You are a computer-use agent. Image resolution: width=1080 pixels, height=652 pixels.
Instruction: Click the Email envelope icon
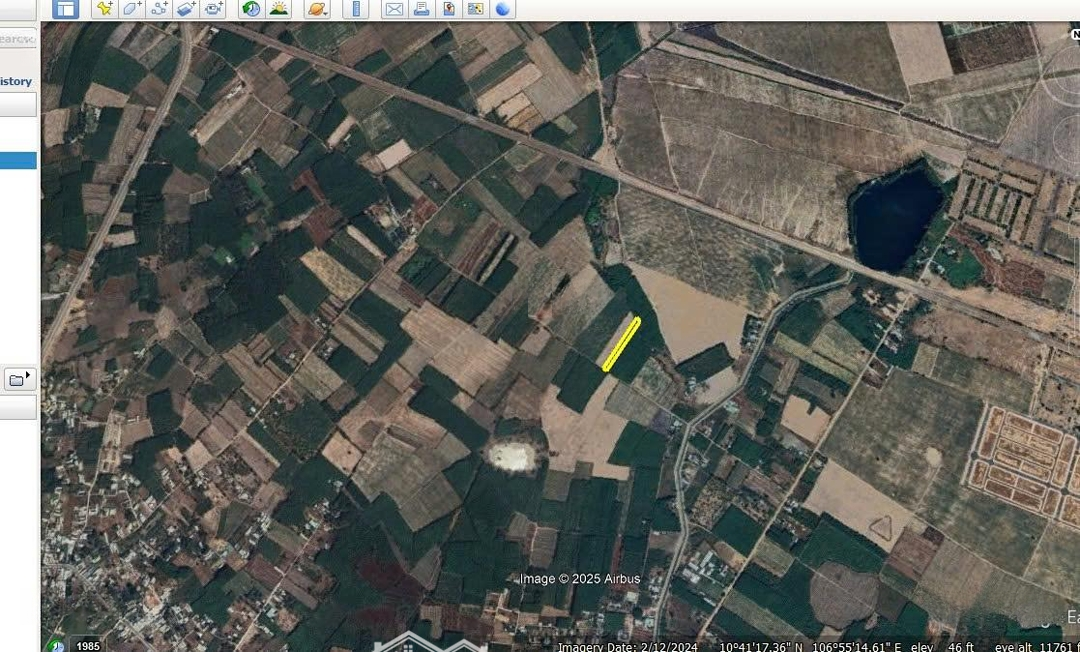[394, 9]
